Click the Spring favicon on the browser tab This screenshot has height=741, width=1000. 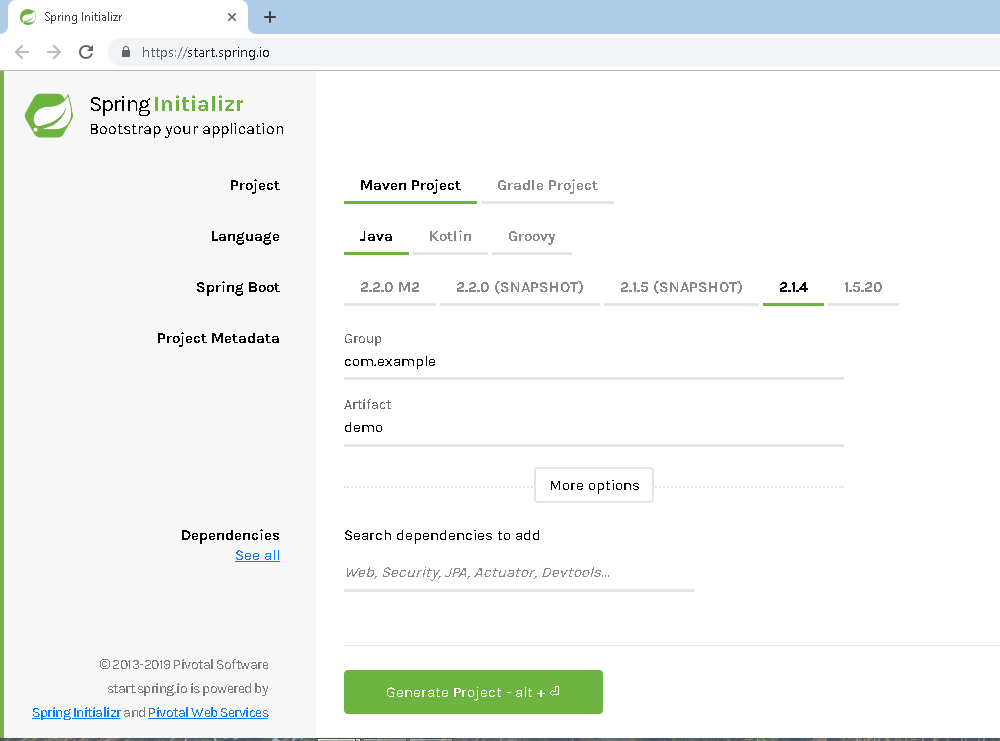tap(27, 17)
